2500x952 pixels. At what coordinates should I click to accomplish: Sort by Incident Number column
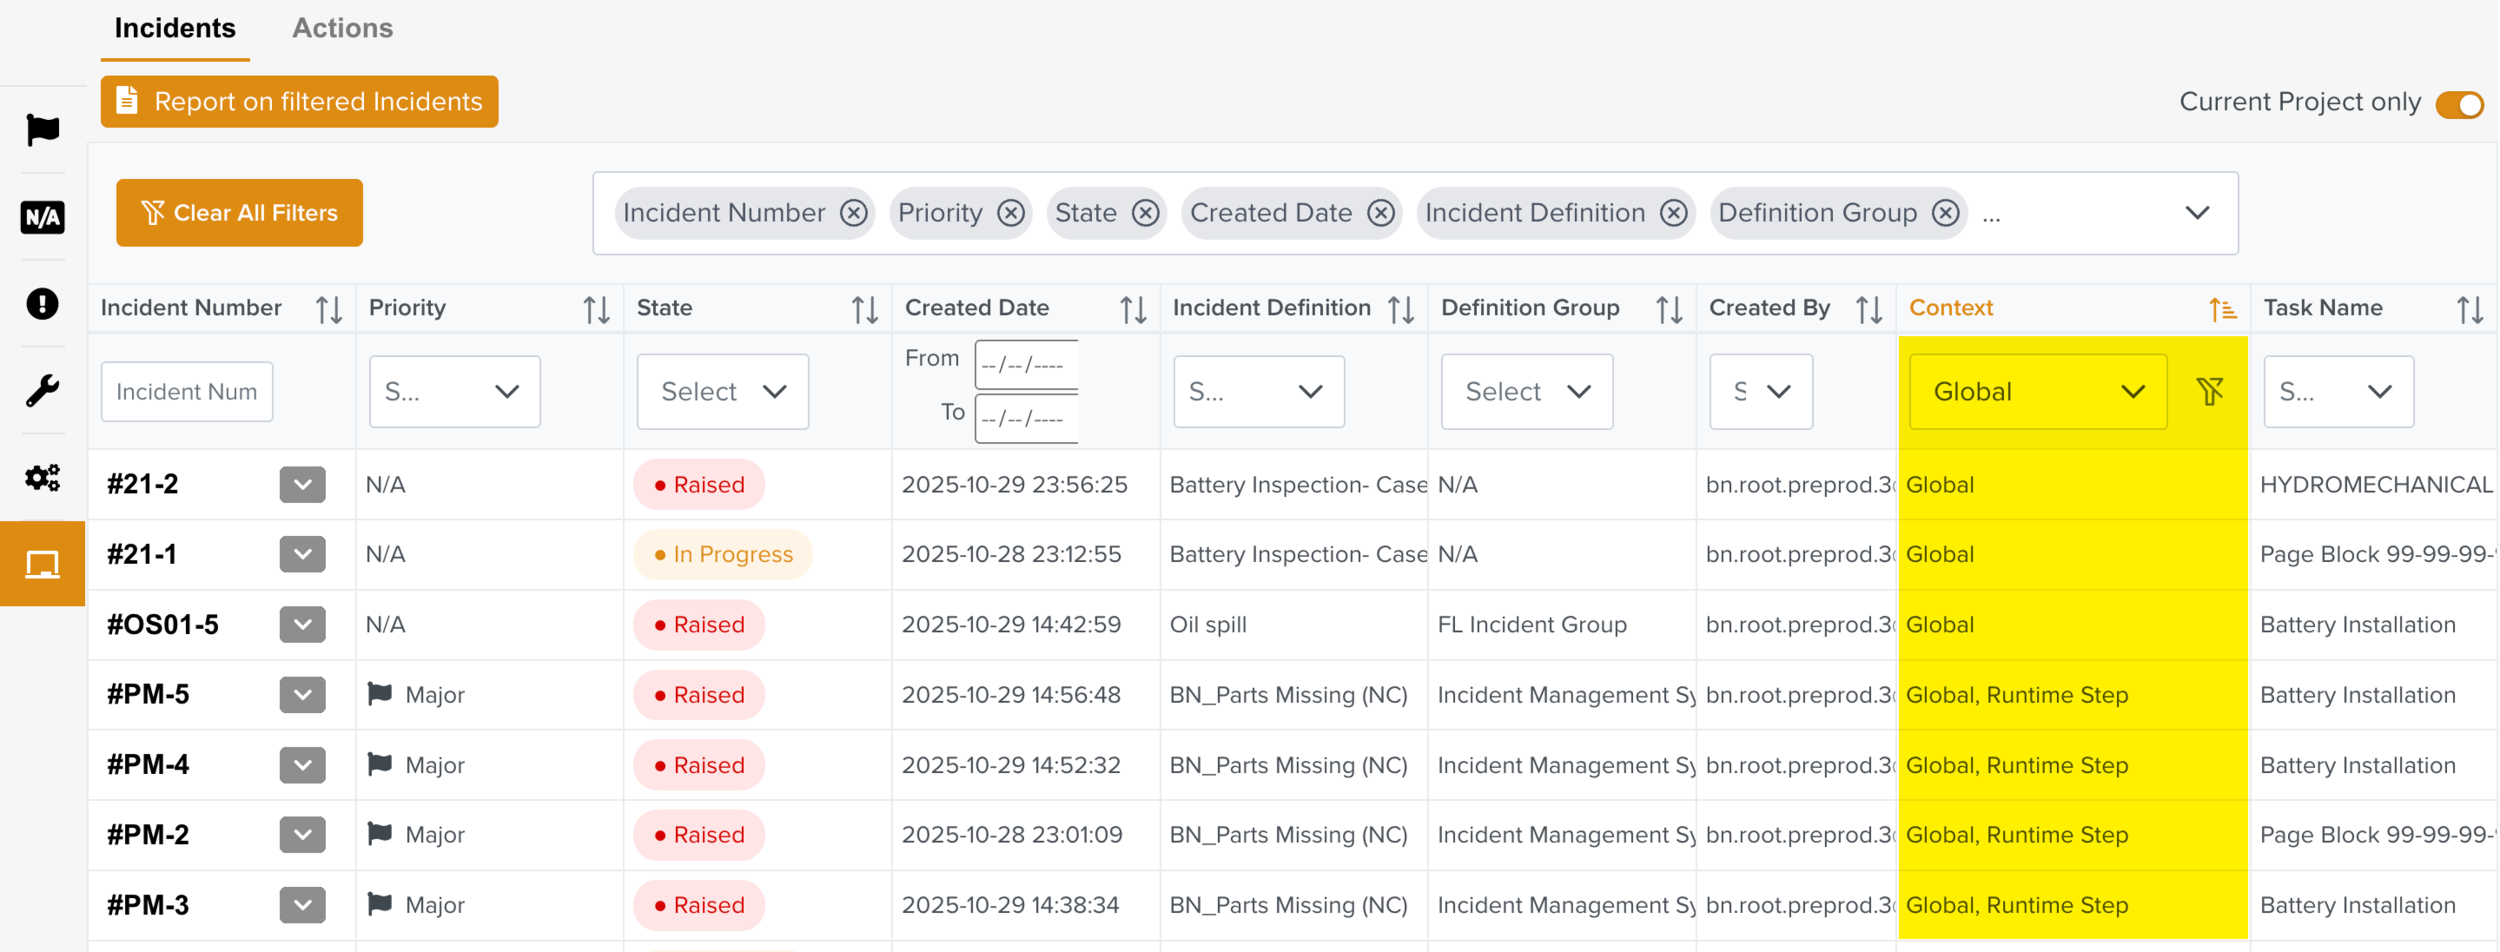(x=329, y=309)
